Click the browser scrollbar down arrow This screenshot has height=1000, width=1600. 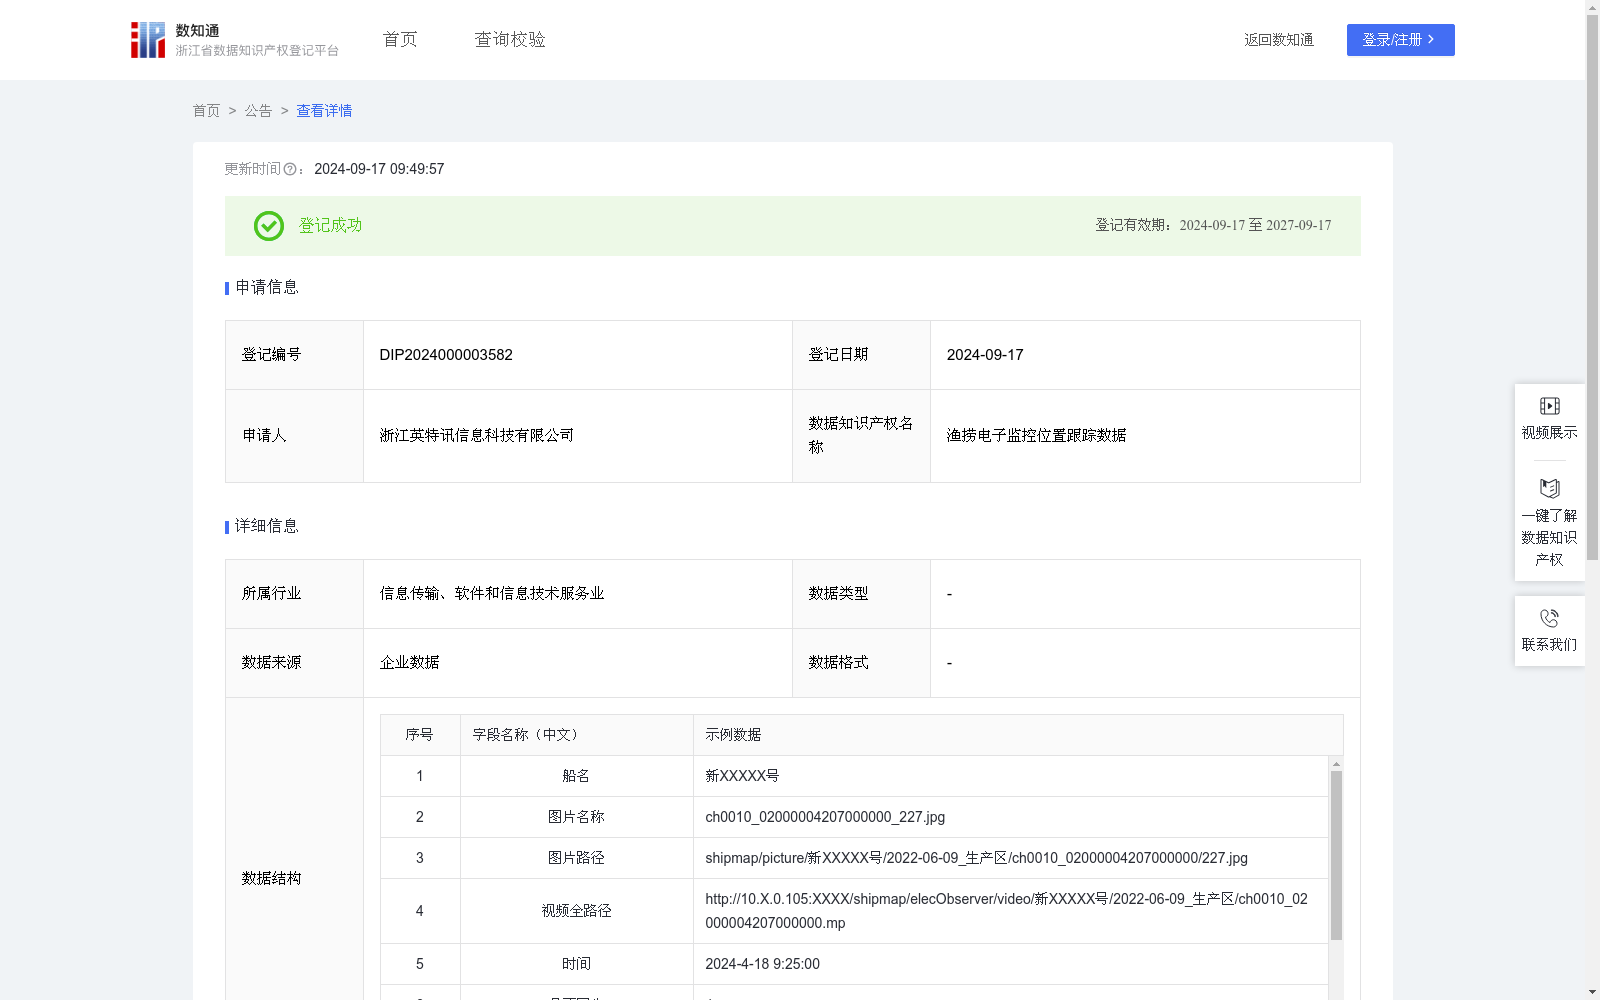(x=1592, y=992)
